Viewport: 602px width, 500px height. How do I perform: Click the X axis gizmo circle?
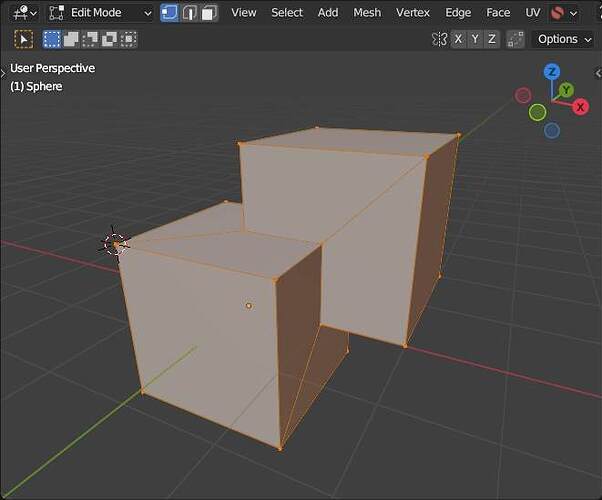[x=580, y=107]
